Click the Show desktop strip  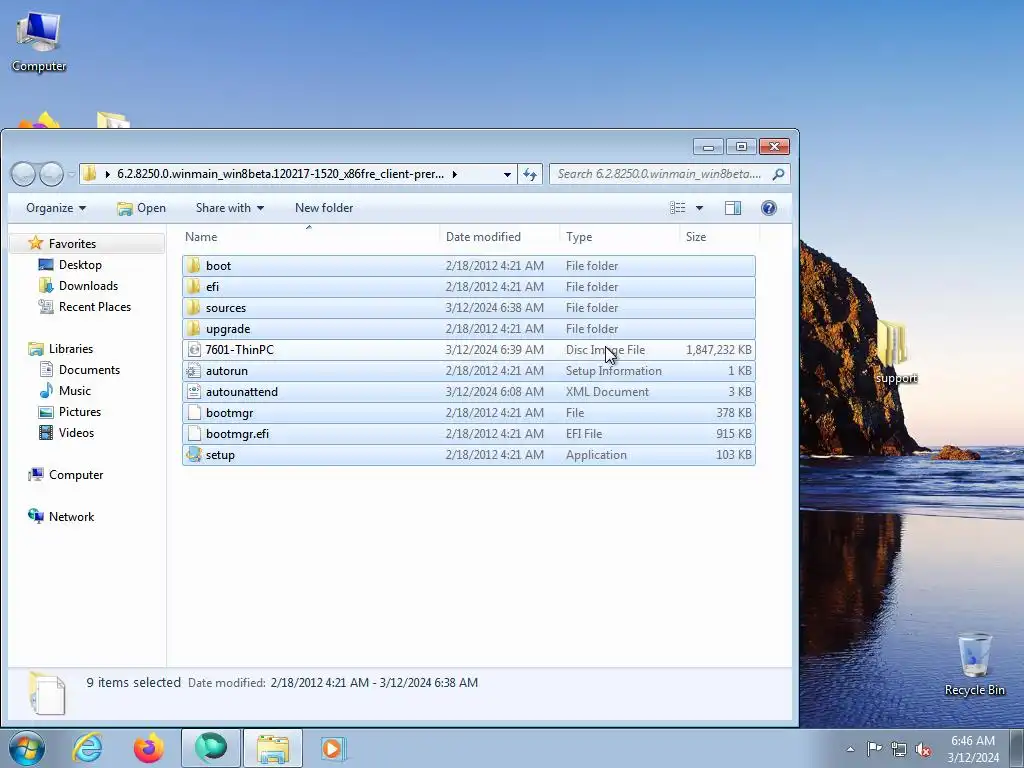click(x=1017, y=748)
